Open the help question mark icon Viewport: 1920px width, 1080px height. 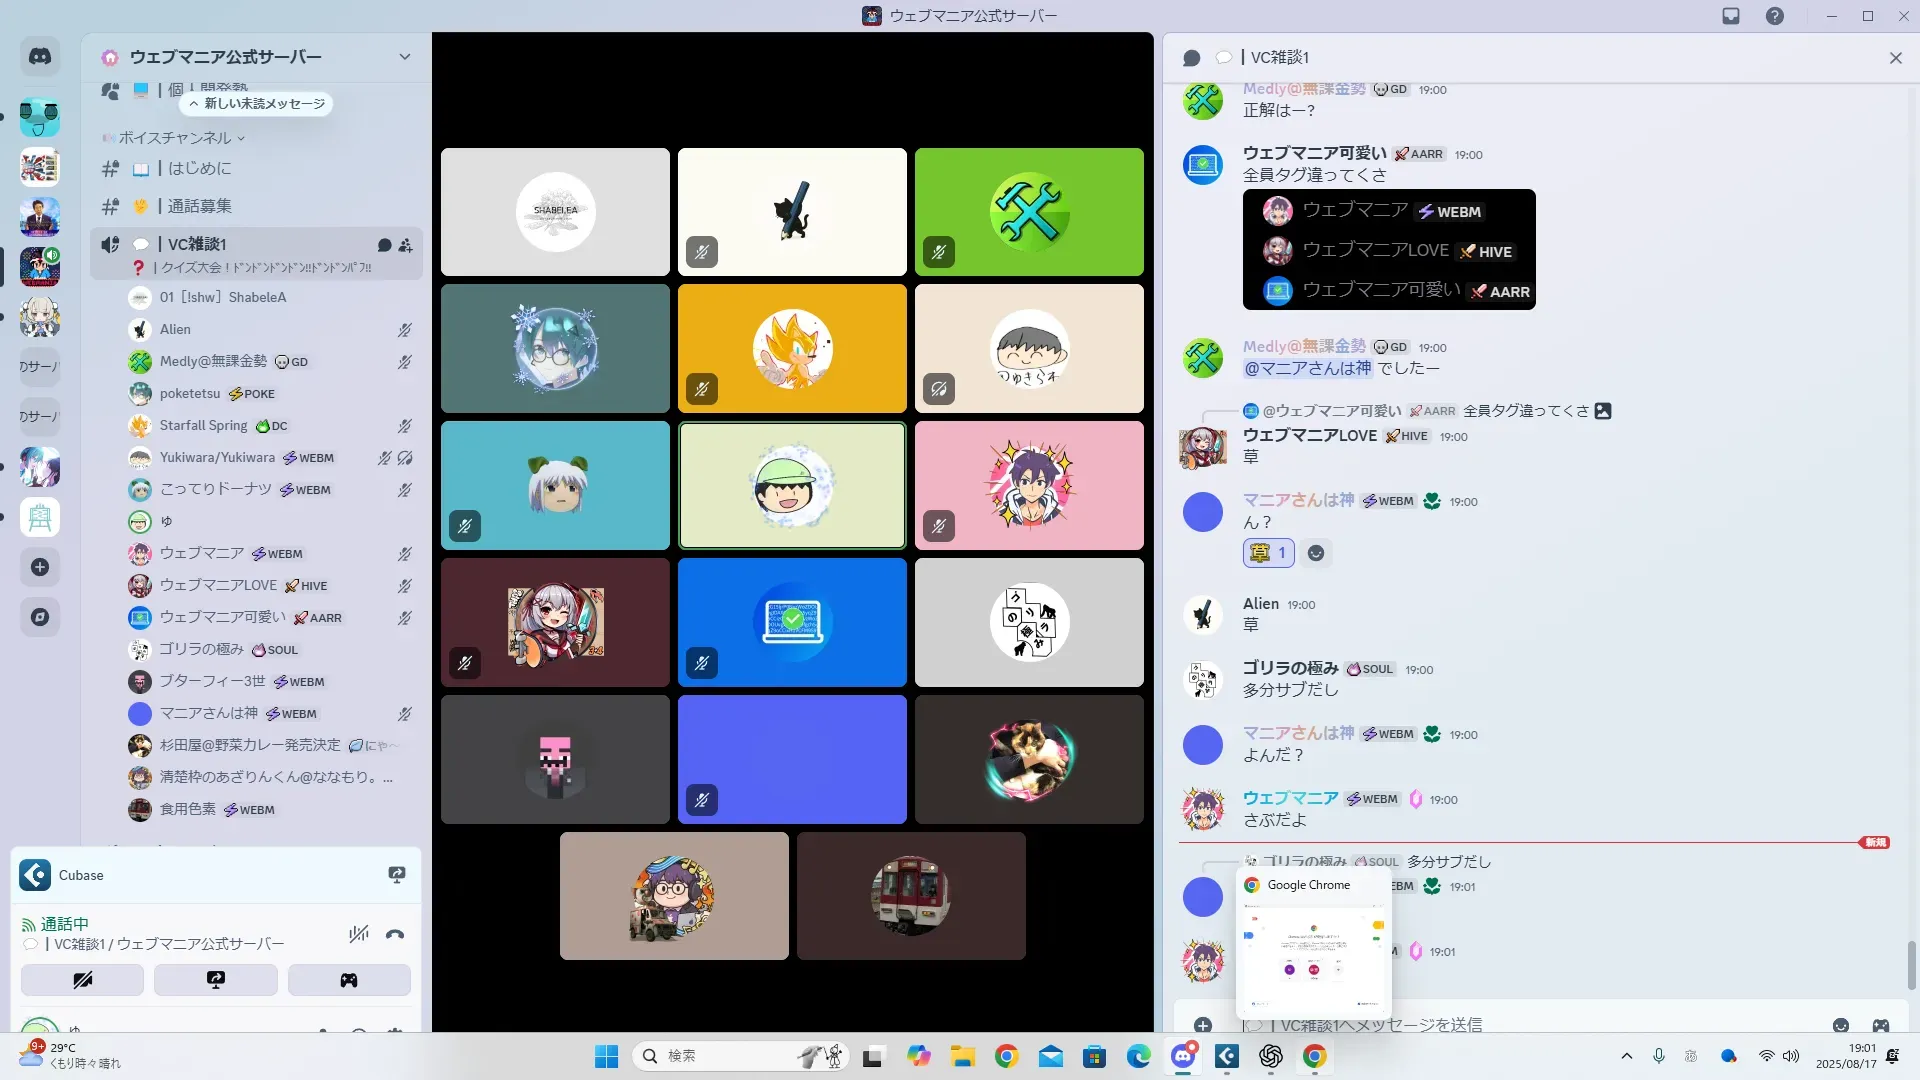point(1774,16)
